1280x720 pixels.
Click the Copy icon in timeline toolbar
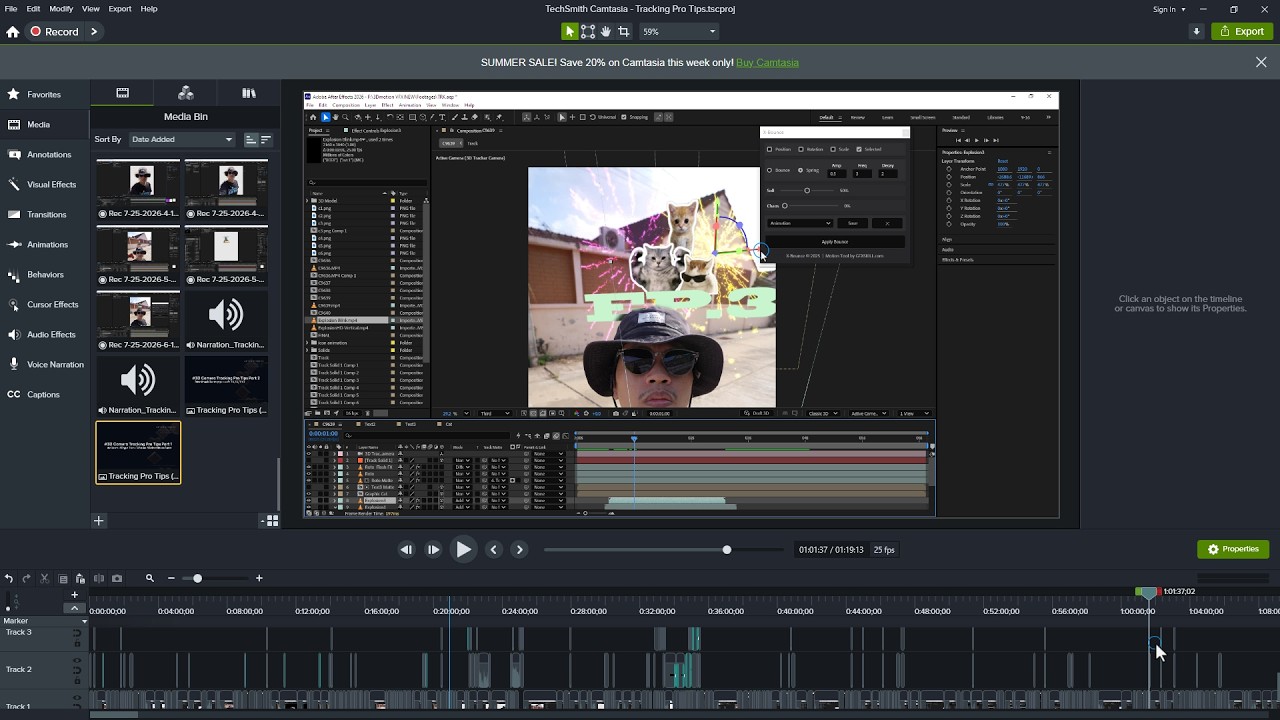[x=63, y=578]
